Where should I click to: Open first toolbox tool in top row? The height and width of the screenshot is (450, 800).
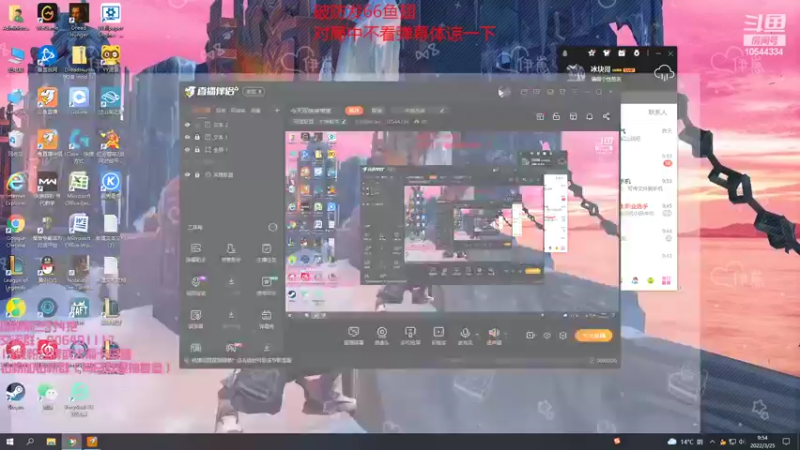[195, 253]
